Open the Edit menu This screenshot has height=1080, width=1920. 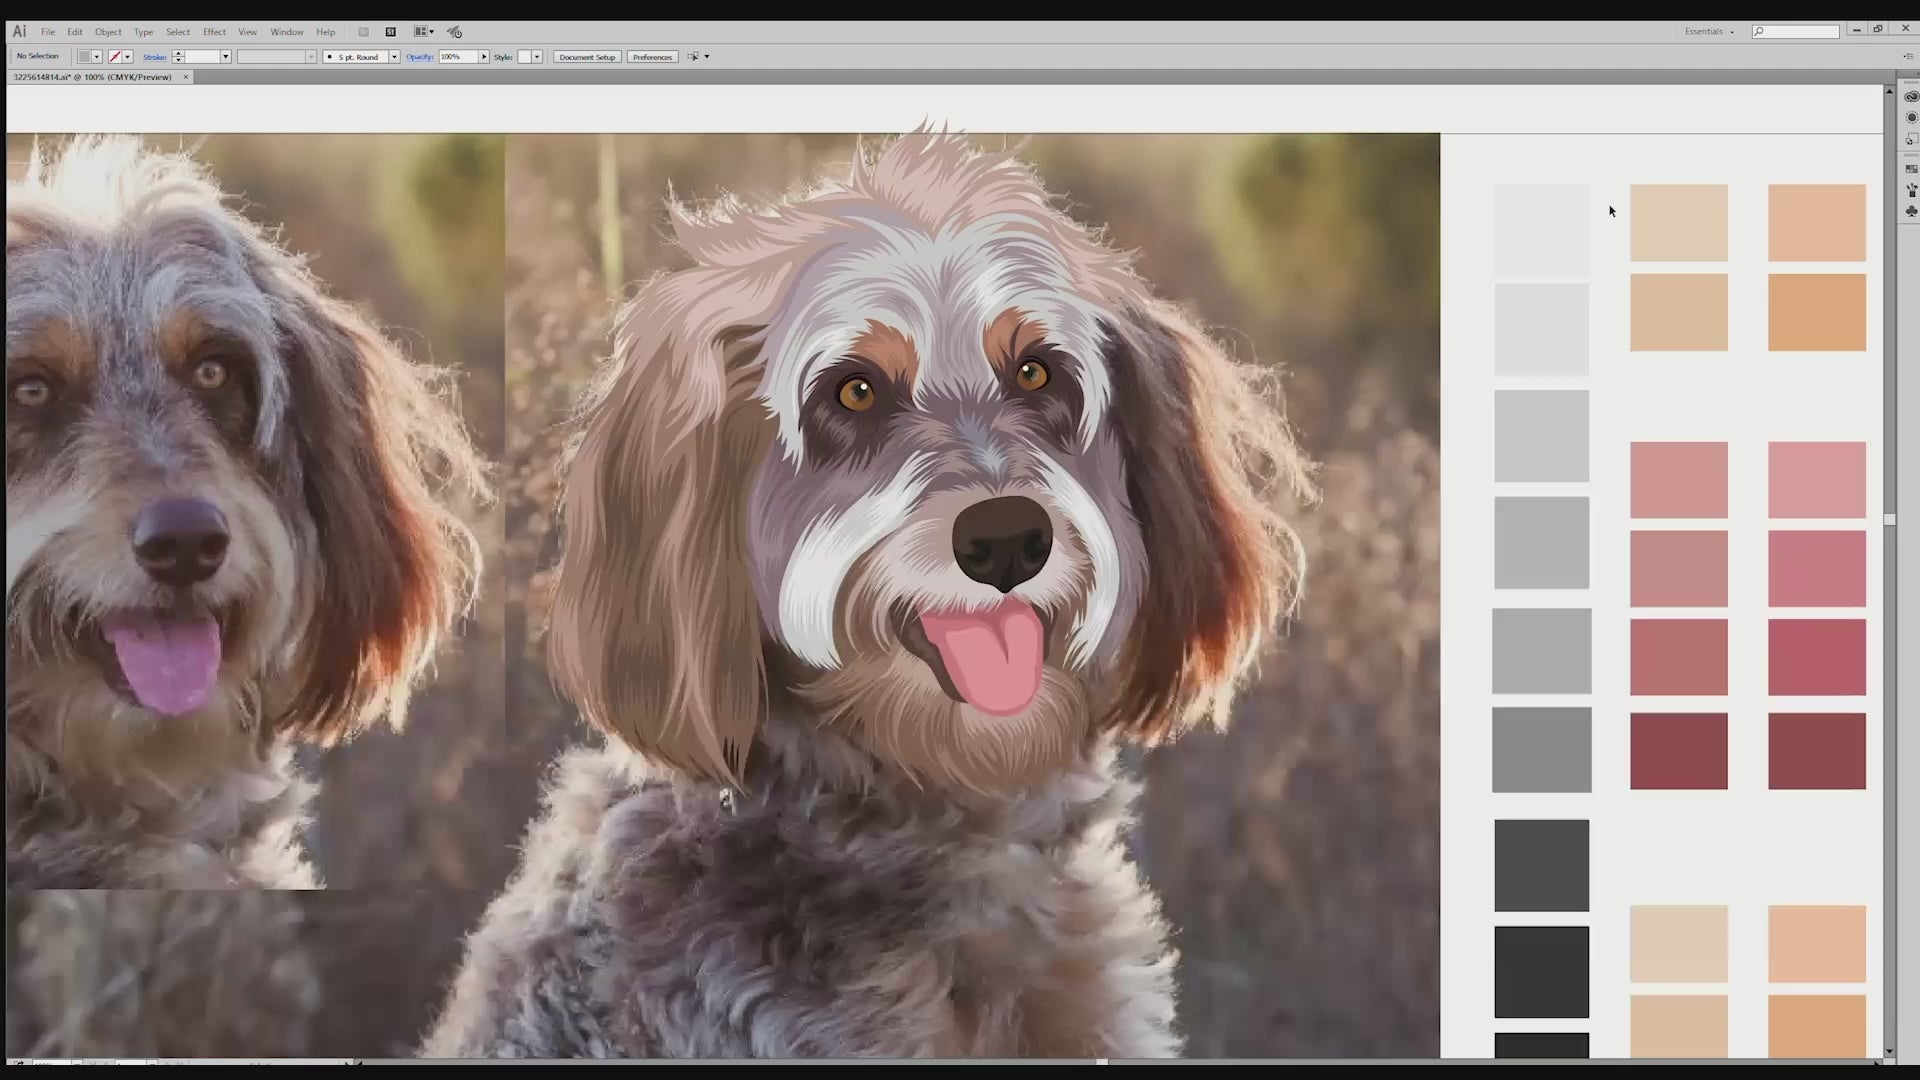click(x=75, y=32)
